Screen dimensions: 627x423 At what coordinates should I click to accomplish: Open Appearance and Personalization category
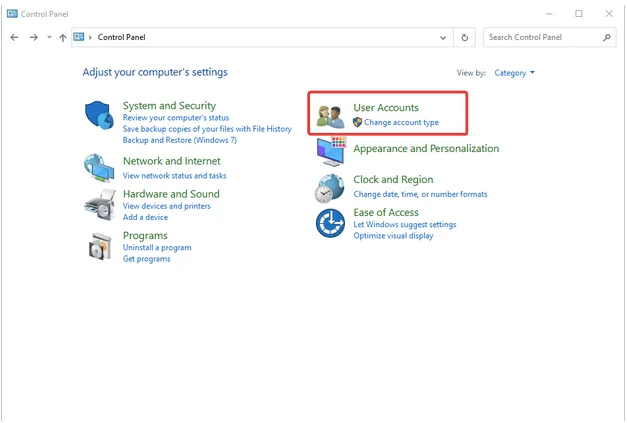426,148
